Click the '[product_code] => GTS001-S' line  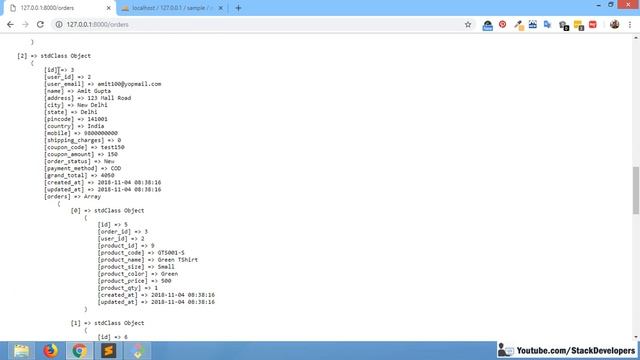[x=141, y=253]
